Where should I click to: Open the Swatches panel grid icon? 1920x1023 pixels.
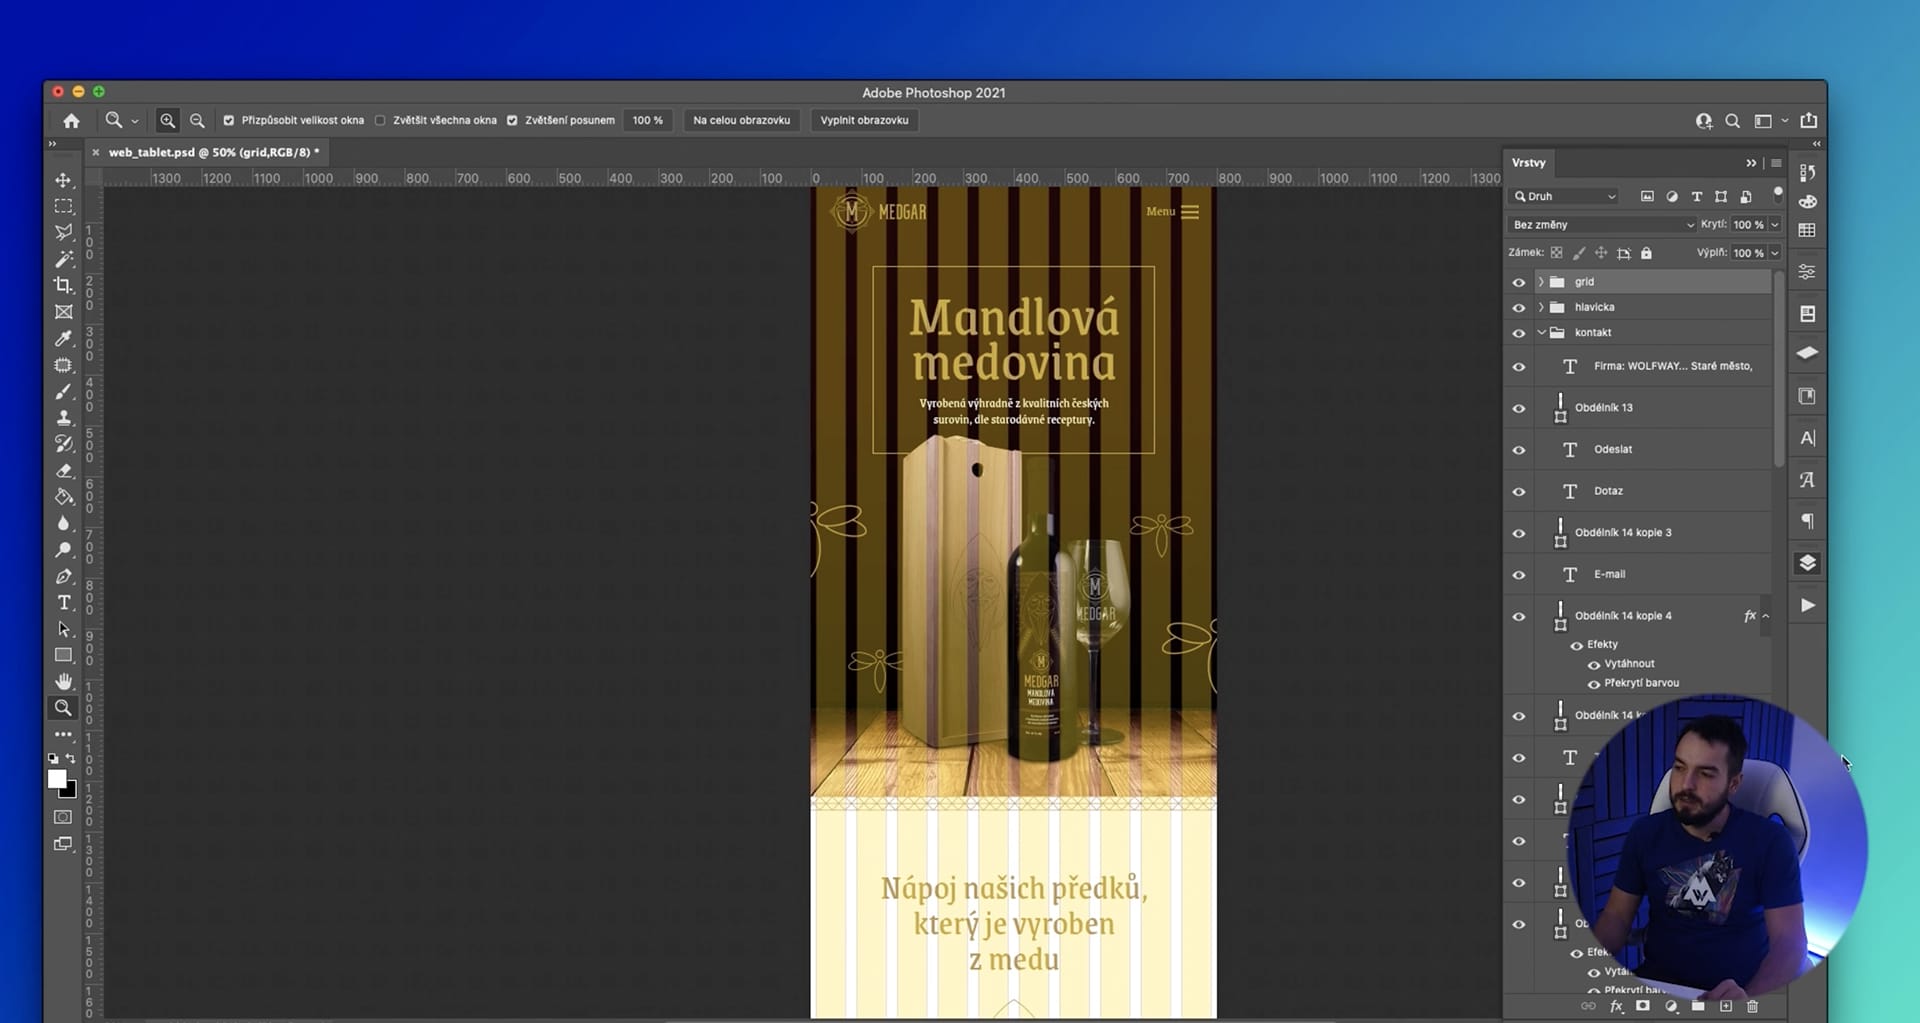coord(1807,230)
